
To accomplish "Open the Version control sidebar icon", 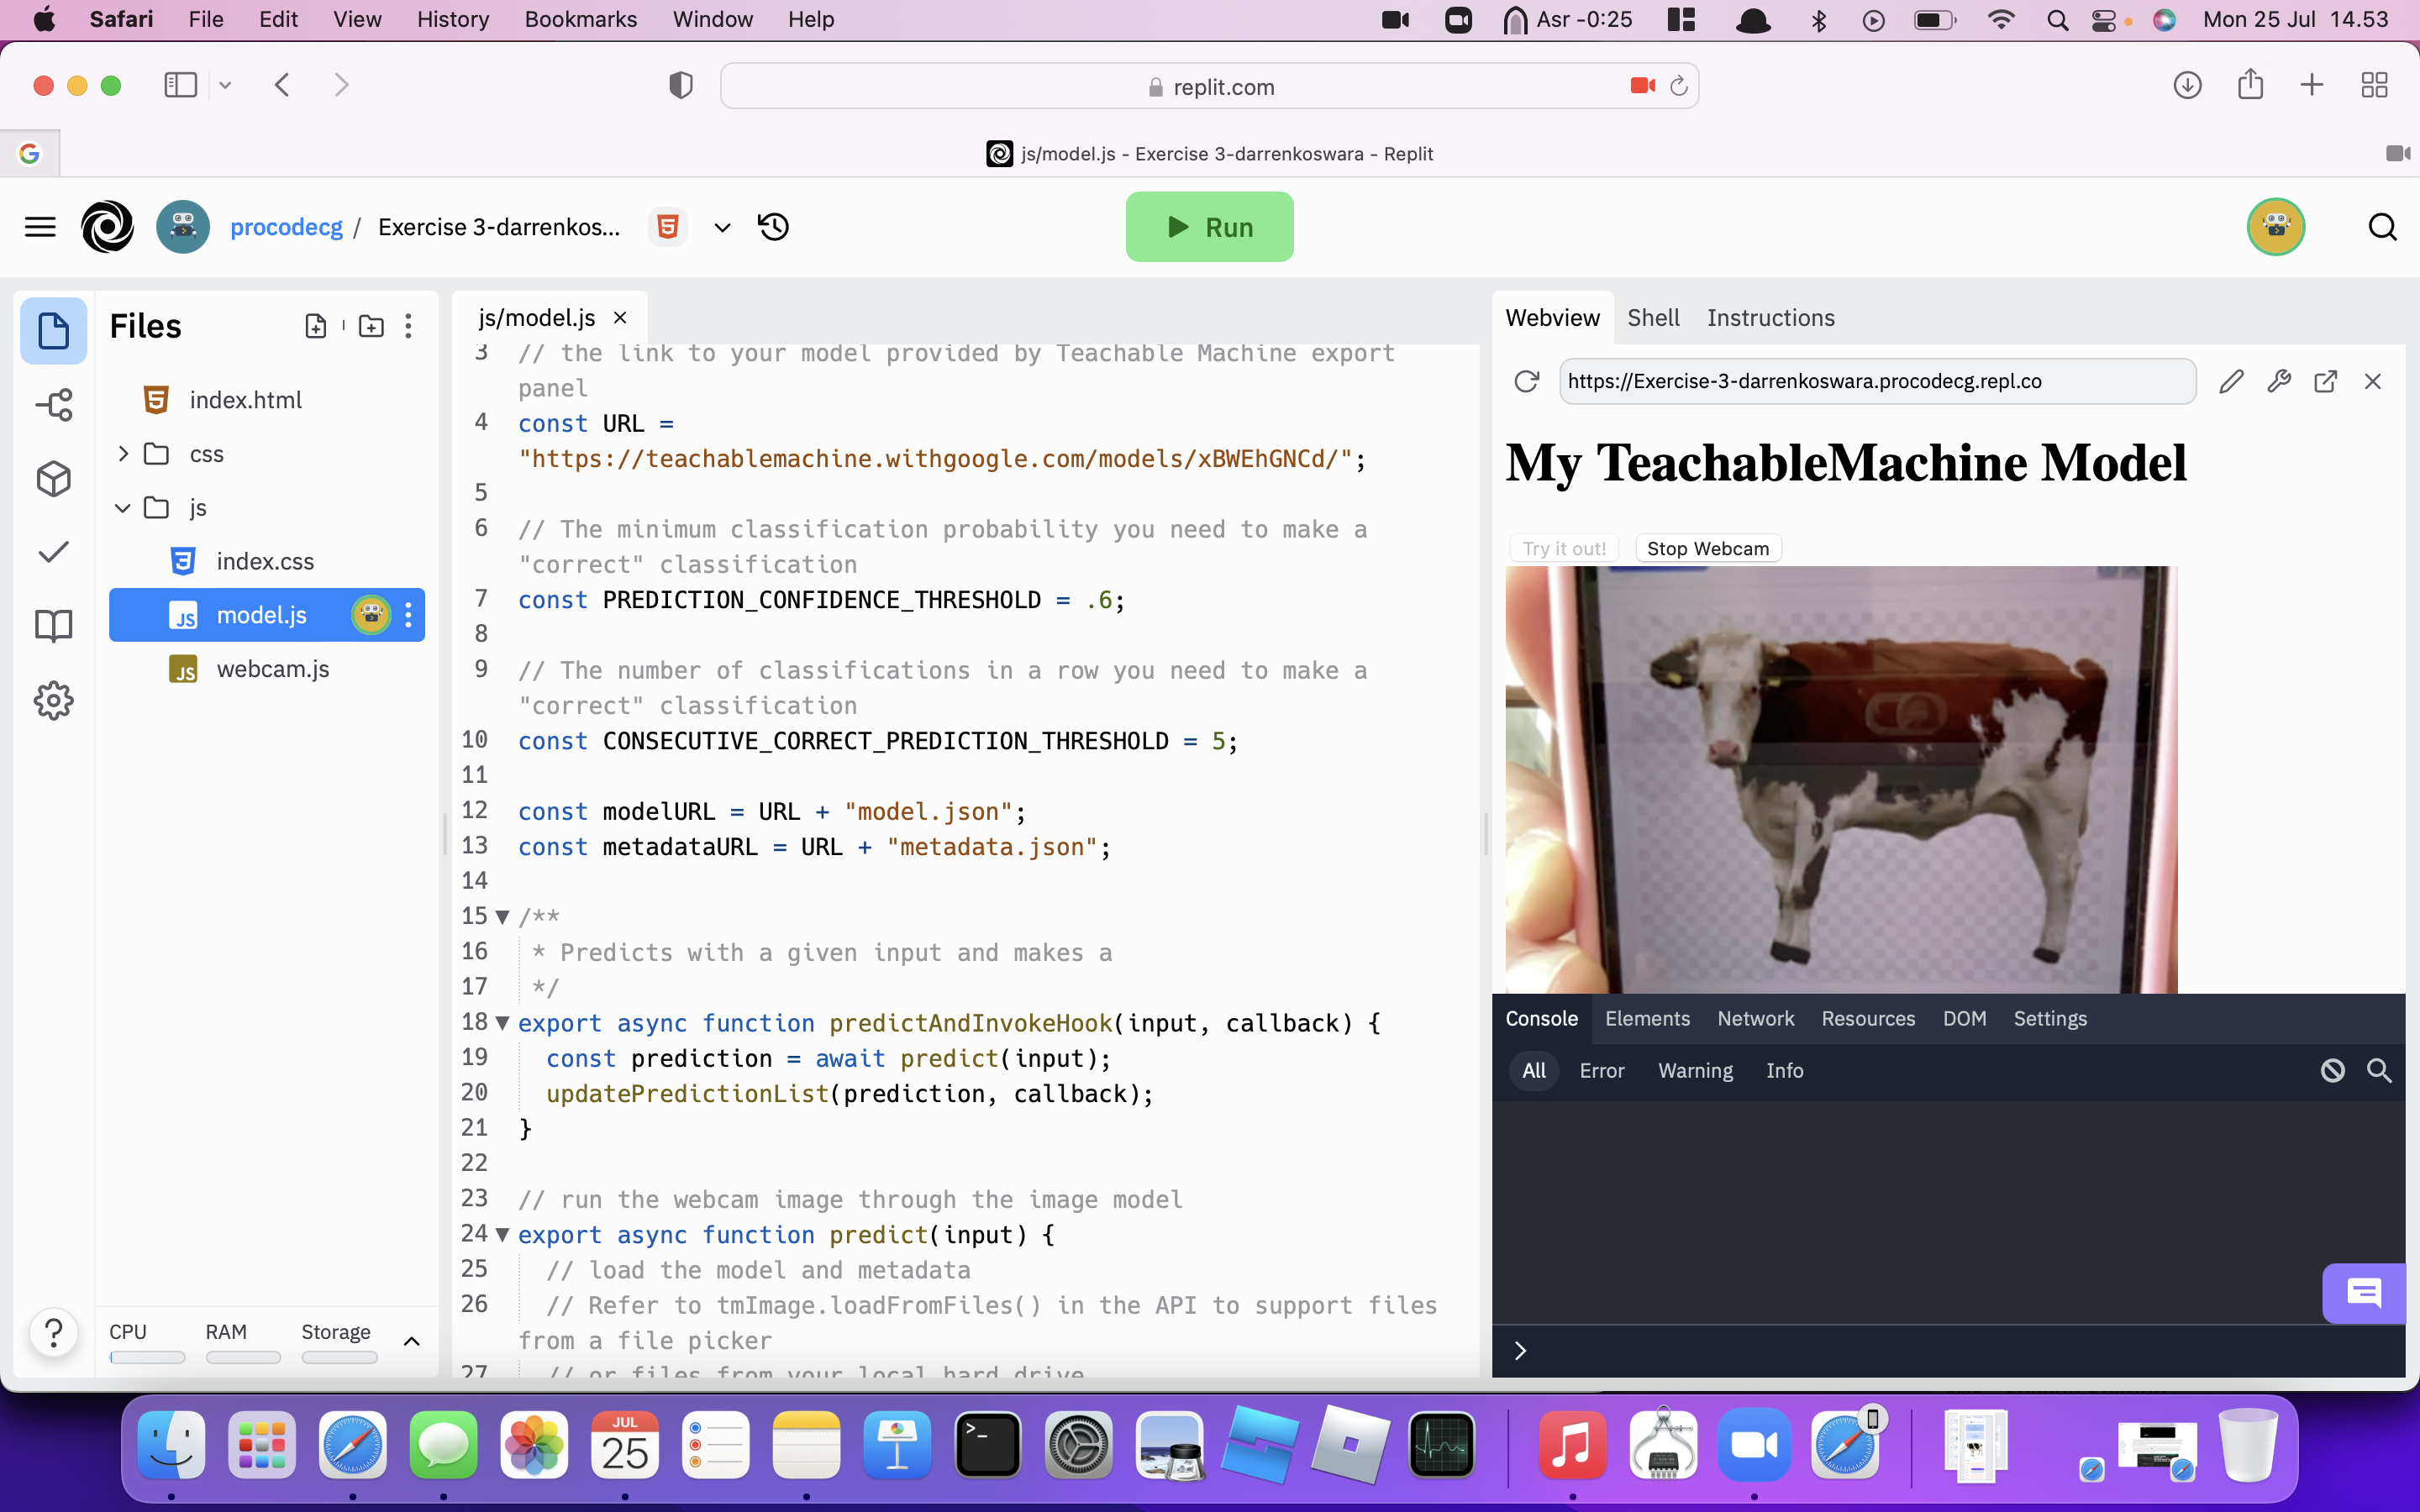I will coord(53,404).
